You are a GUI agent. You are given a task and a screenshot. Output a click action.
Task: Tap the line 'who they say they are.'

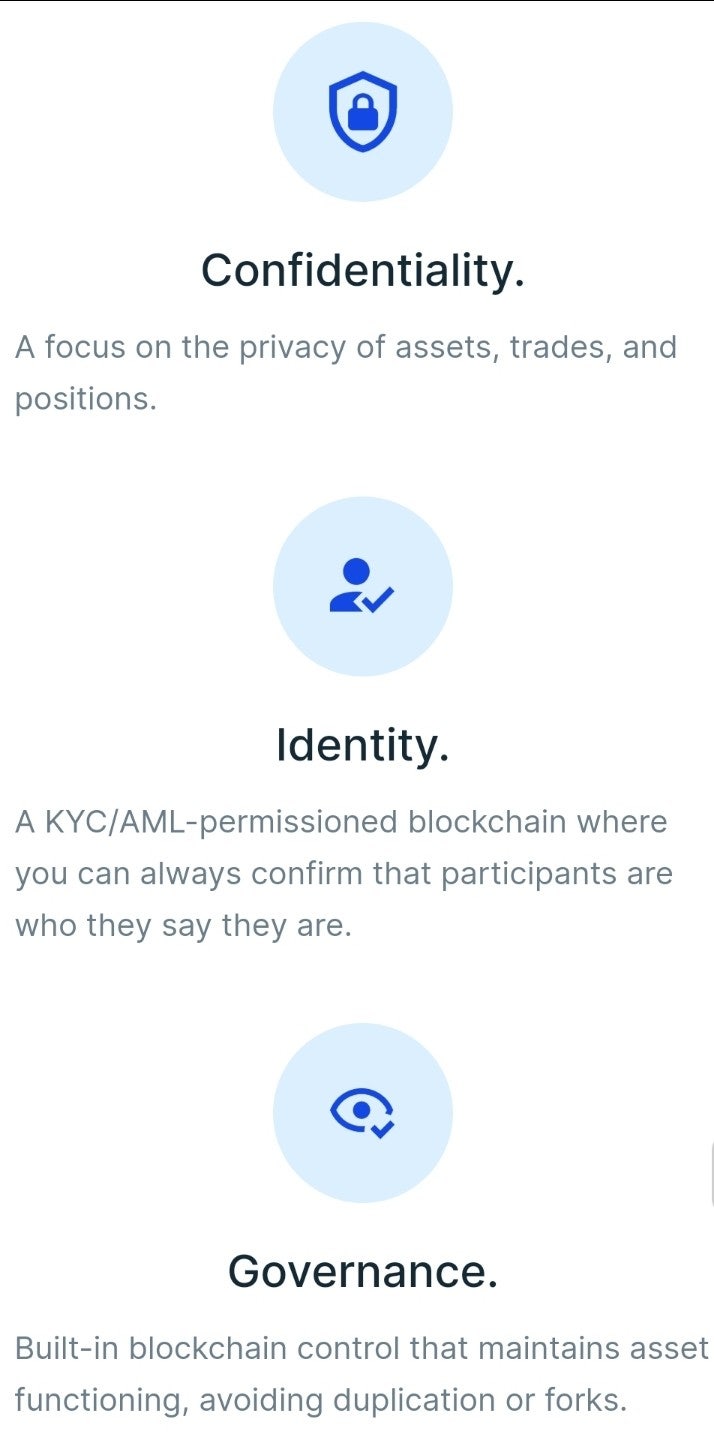click(183, 926)
